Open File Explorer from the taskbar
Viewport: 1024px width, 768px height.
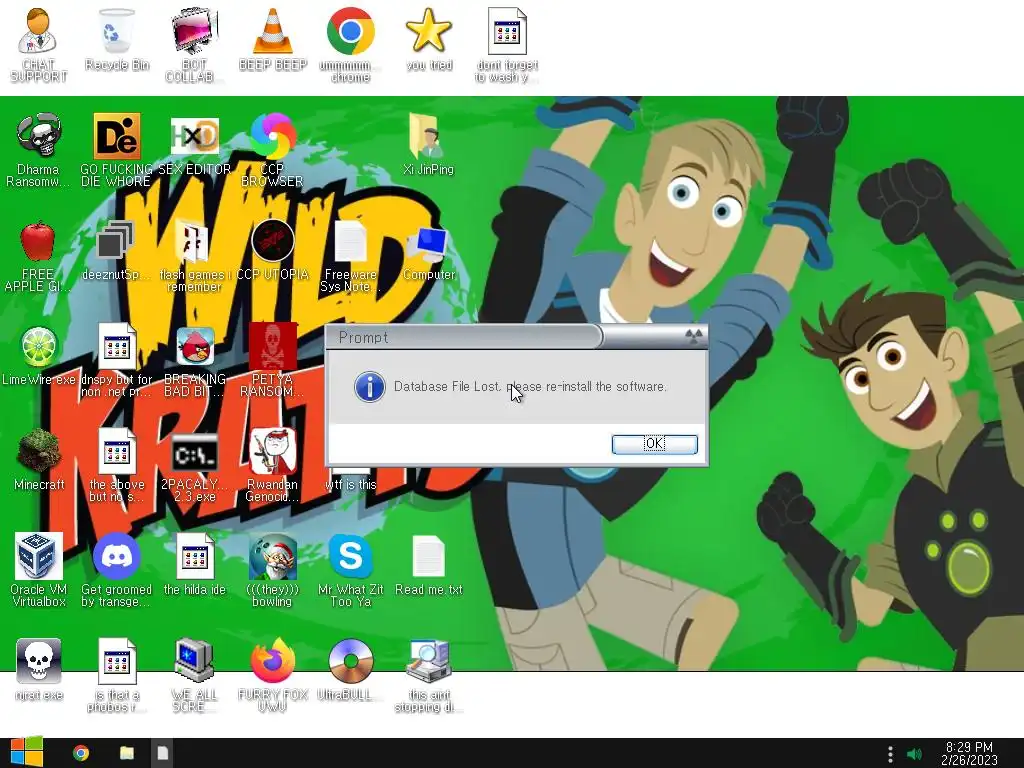pyautogui.click(x=127, y=753)
